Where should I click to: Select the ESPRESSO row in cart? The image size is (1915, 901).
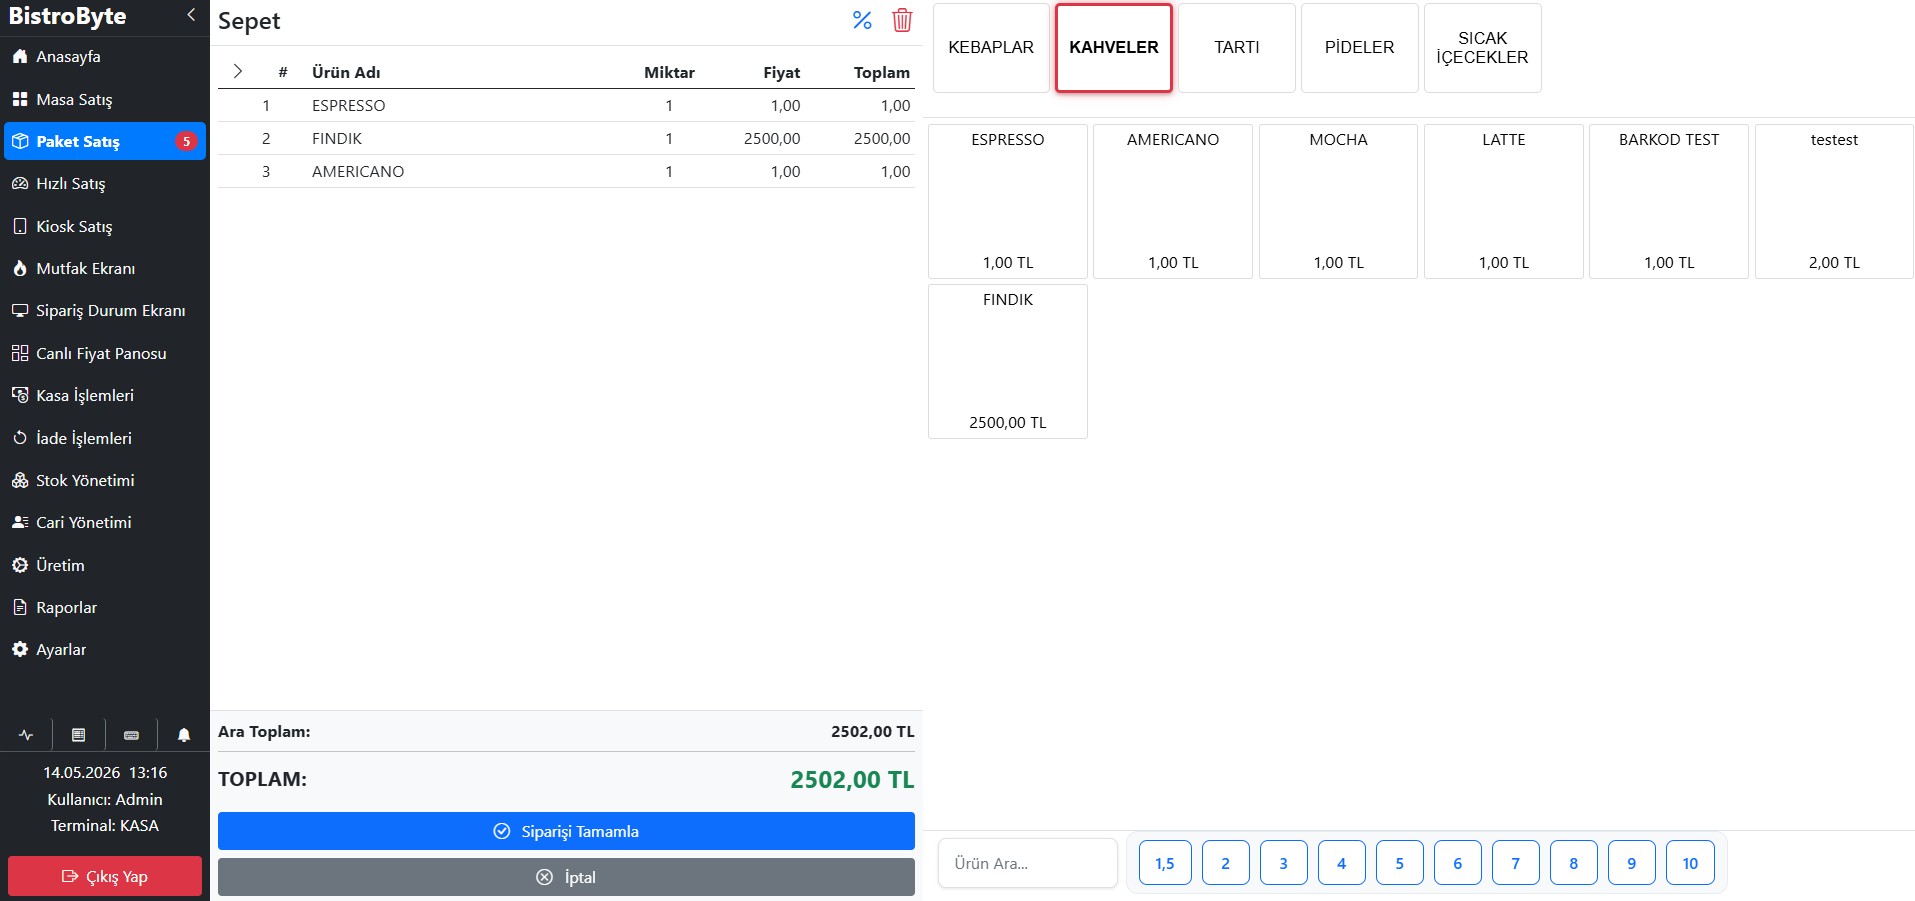566,105
